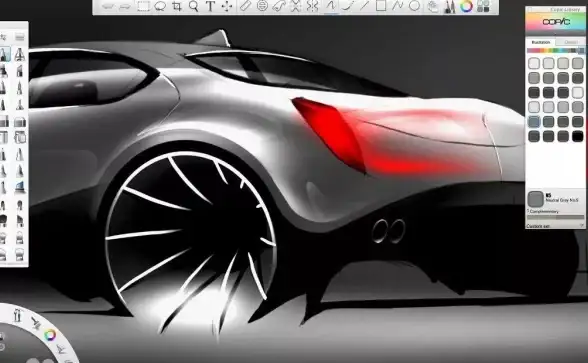Select the Rectangular Selection tool

pos(143,6)
